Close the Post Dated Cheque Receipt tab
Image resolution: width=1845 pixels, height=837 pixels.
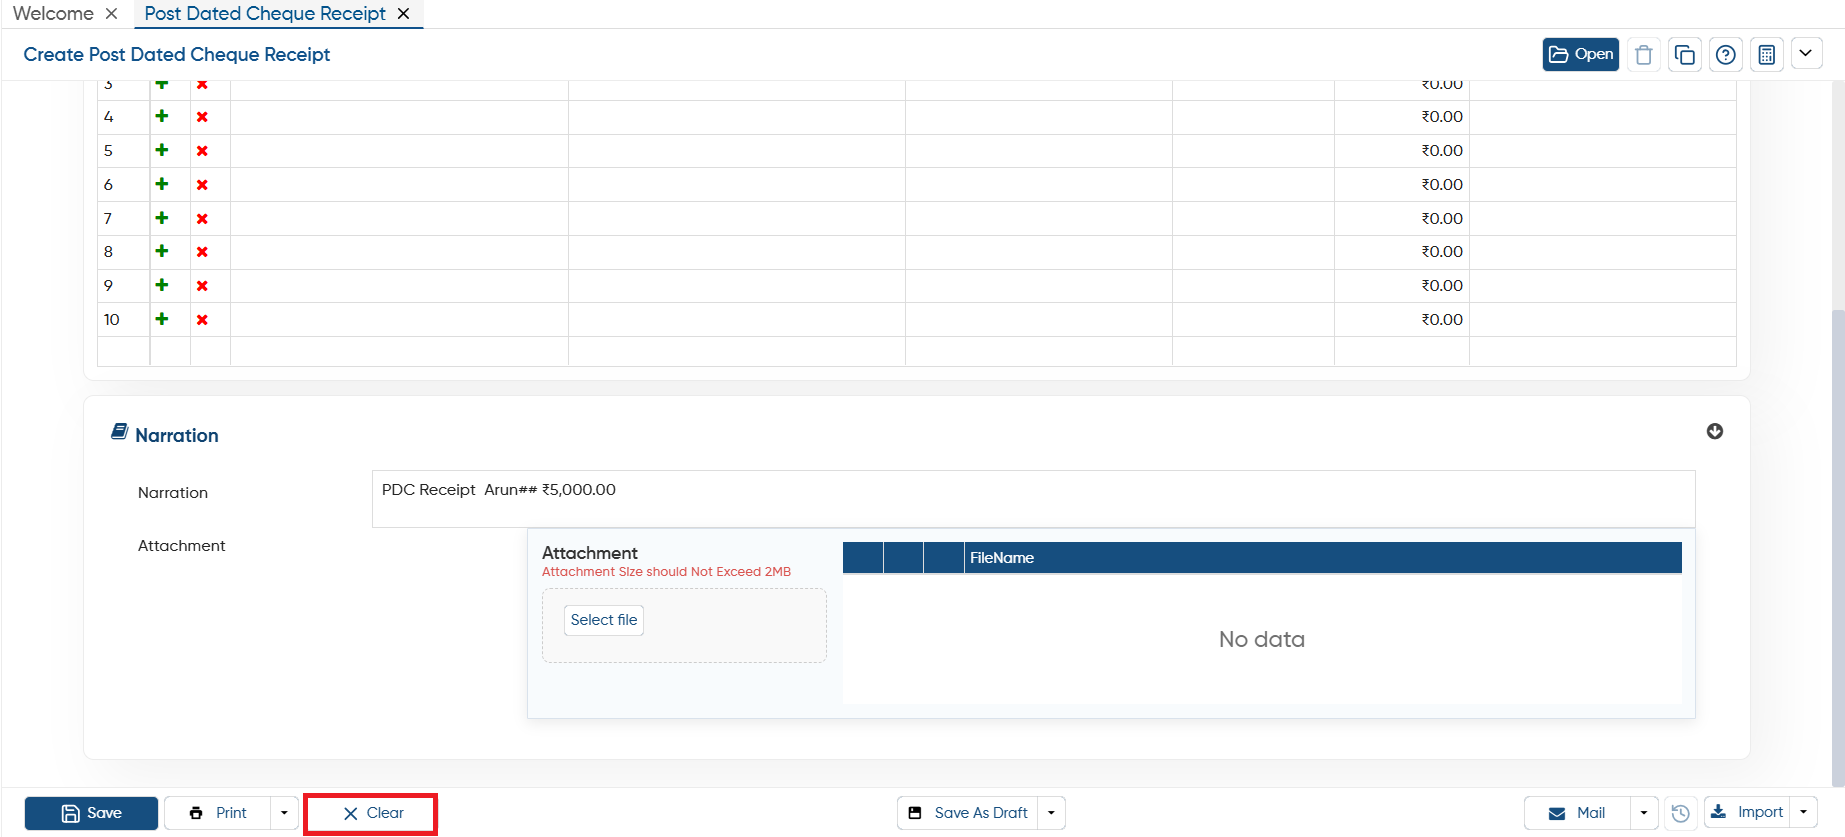coord(403,14)
